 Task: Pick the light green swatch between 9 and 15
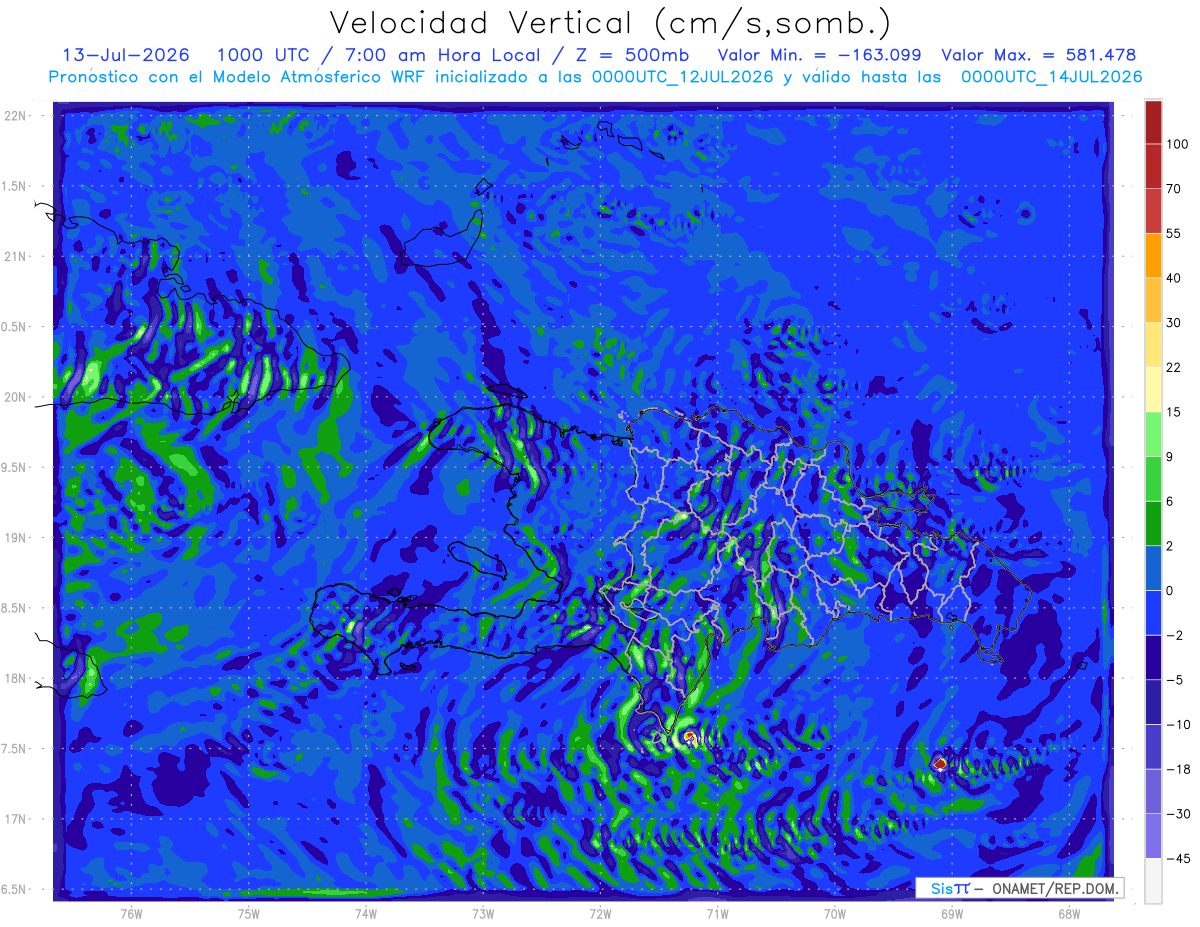tap(1153, 434)
